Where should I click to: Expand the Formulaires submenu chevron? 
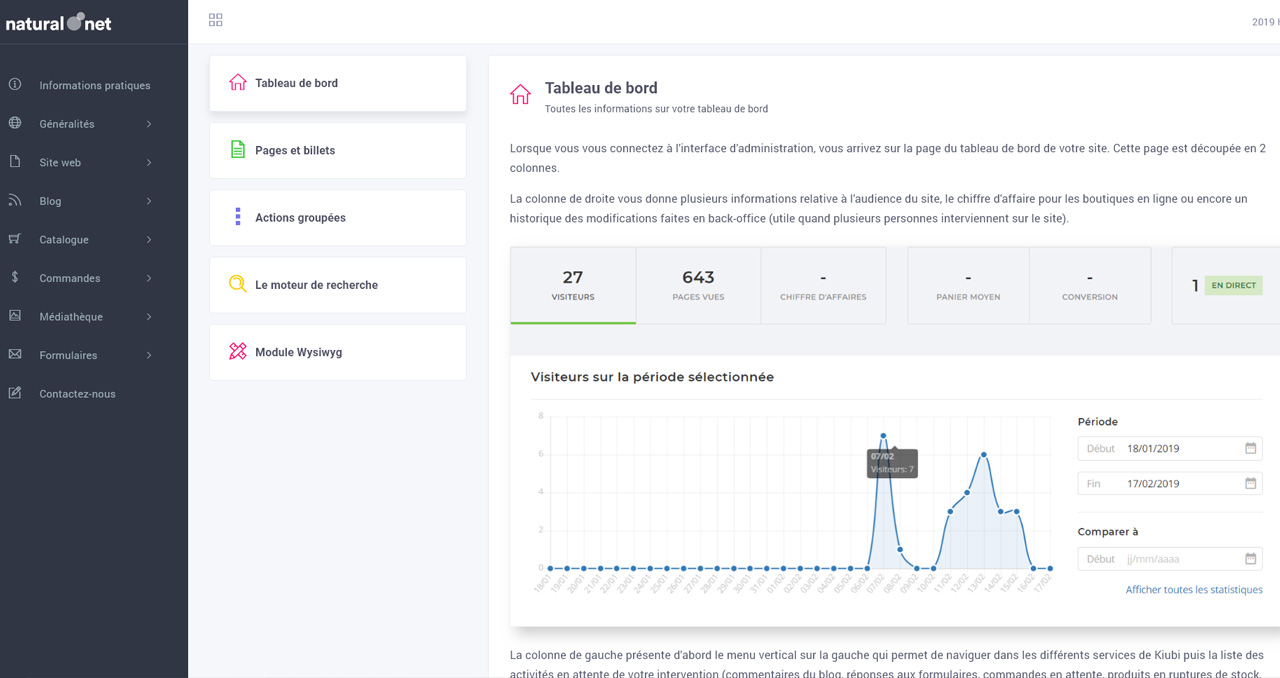(149, 355)
